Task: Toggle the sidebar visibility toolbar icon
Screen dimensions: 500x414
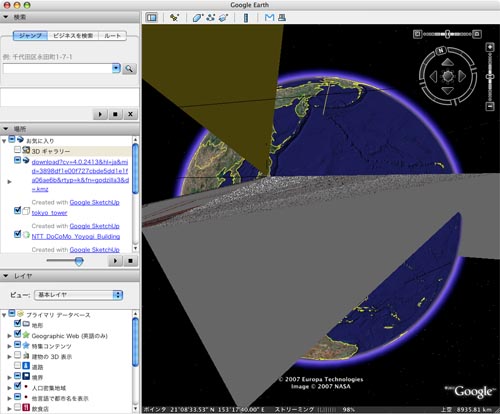Action: (x=152, y=18)
